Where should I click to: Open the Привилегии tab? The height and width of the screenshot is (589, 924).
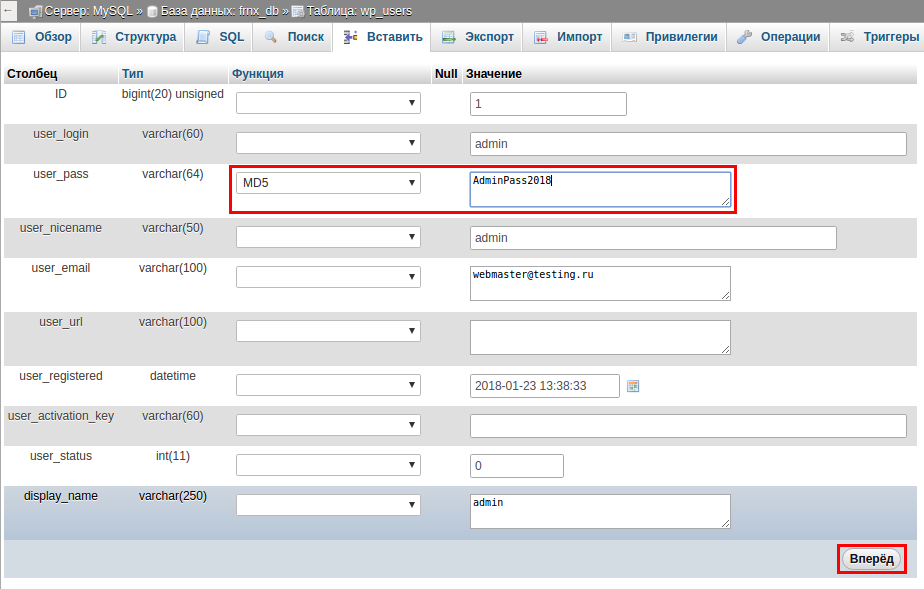(669, 37)
